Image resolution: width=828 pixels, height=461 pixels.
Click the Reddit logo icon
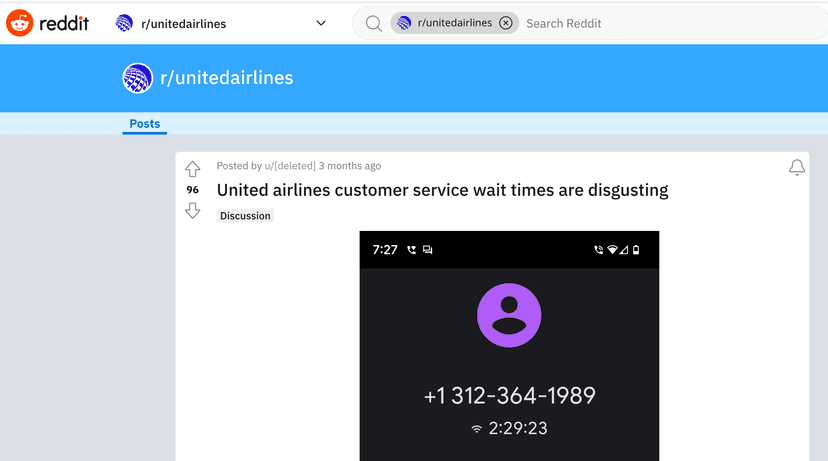(x=19, y=23)
